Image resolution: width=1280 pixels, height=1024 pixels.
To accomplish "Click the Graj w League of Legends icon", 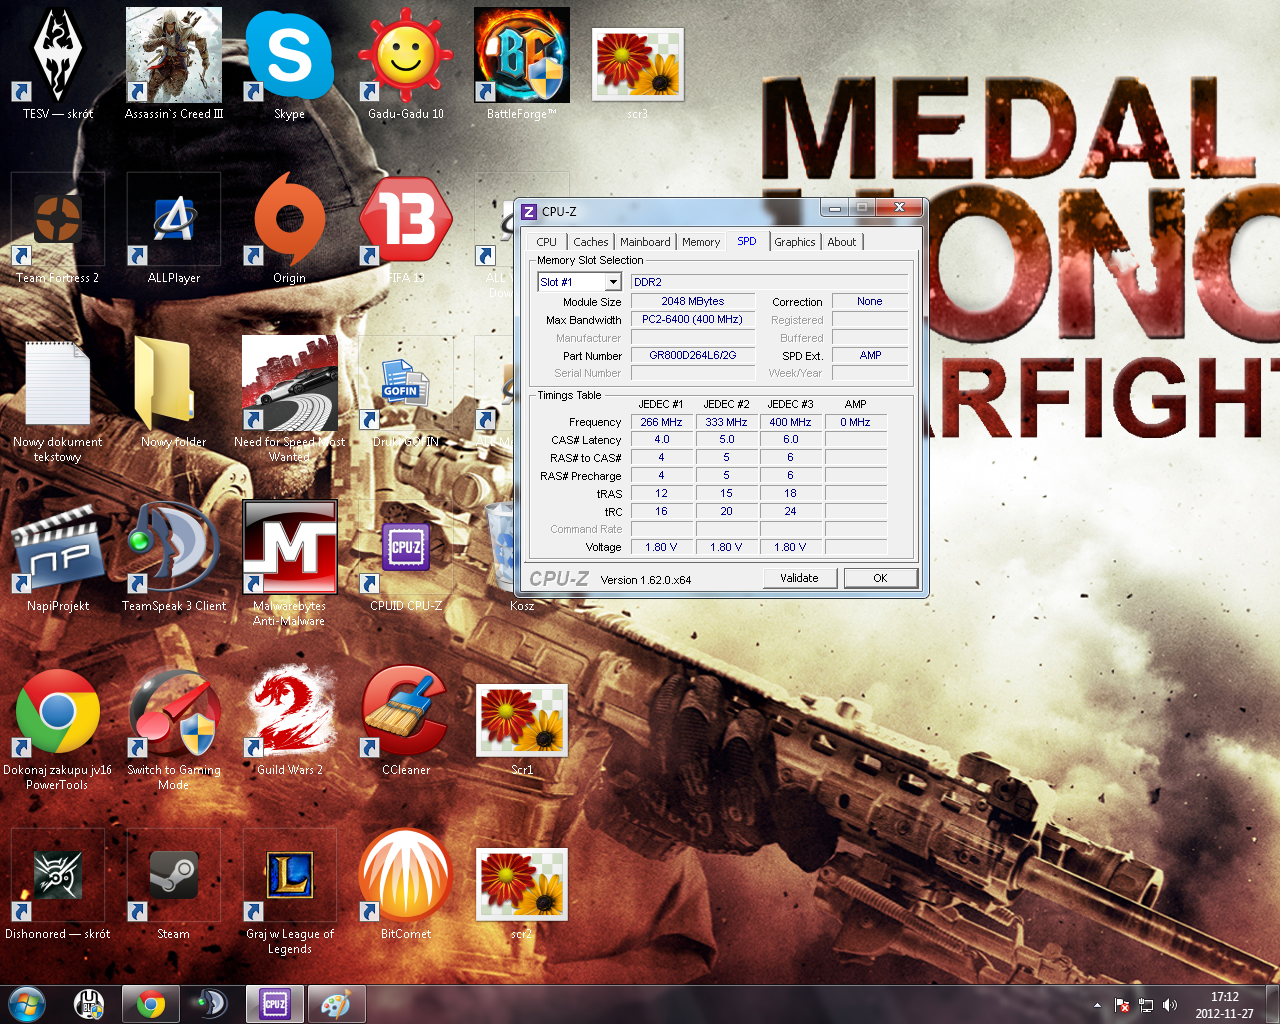I will (290, 892).
